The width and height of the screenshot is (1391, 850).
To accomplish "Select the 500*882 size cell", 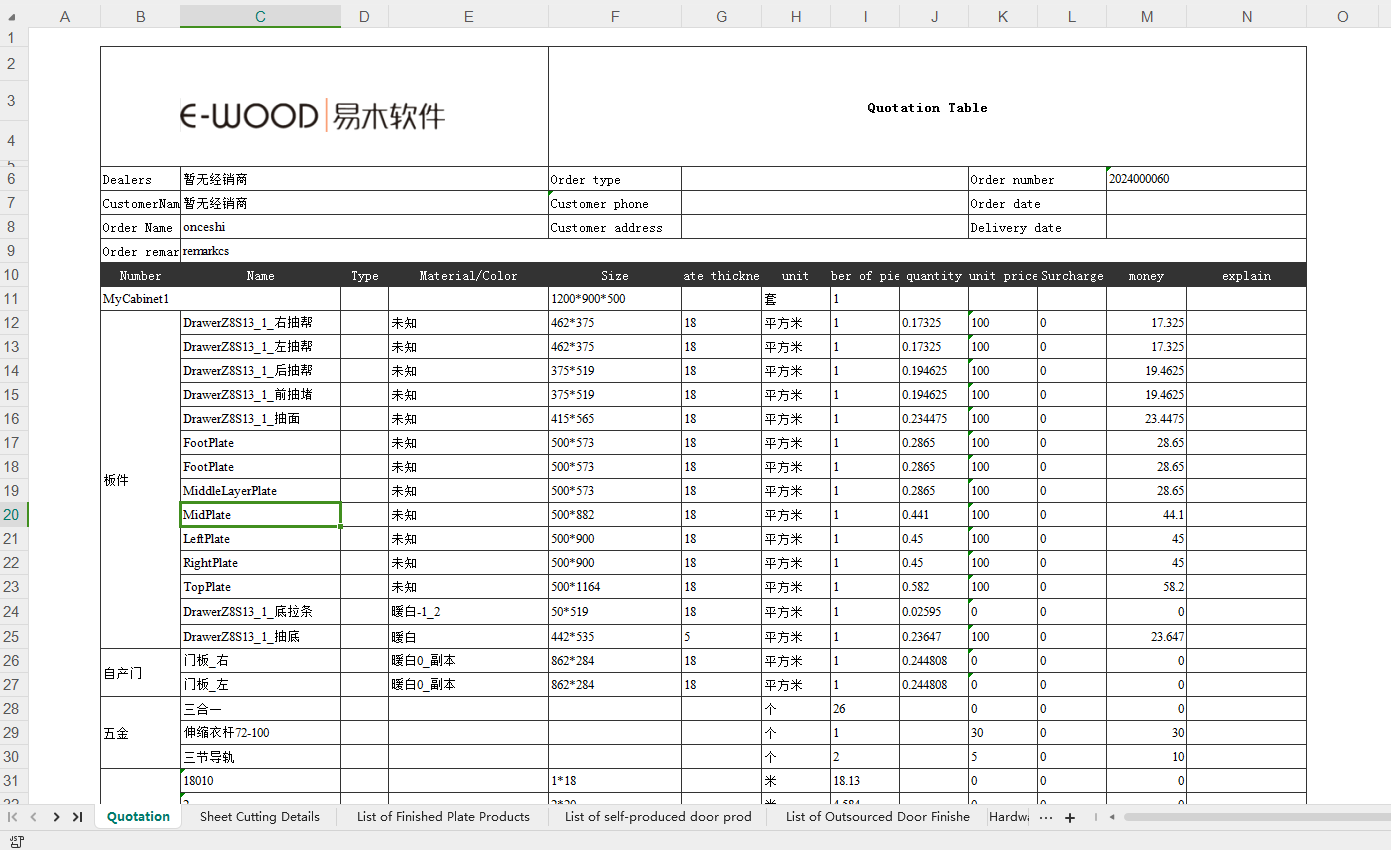I will pos(615,515).
